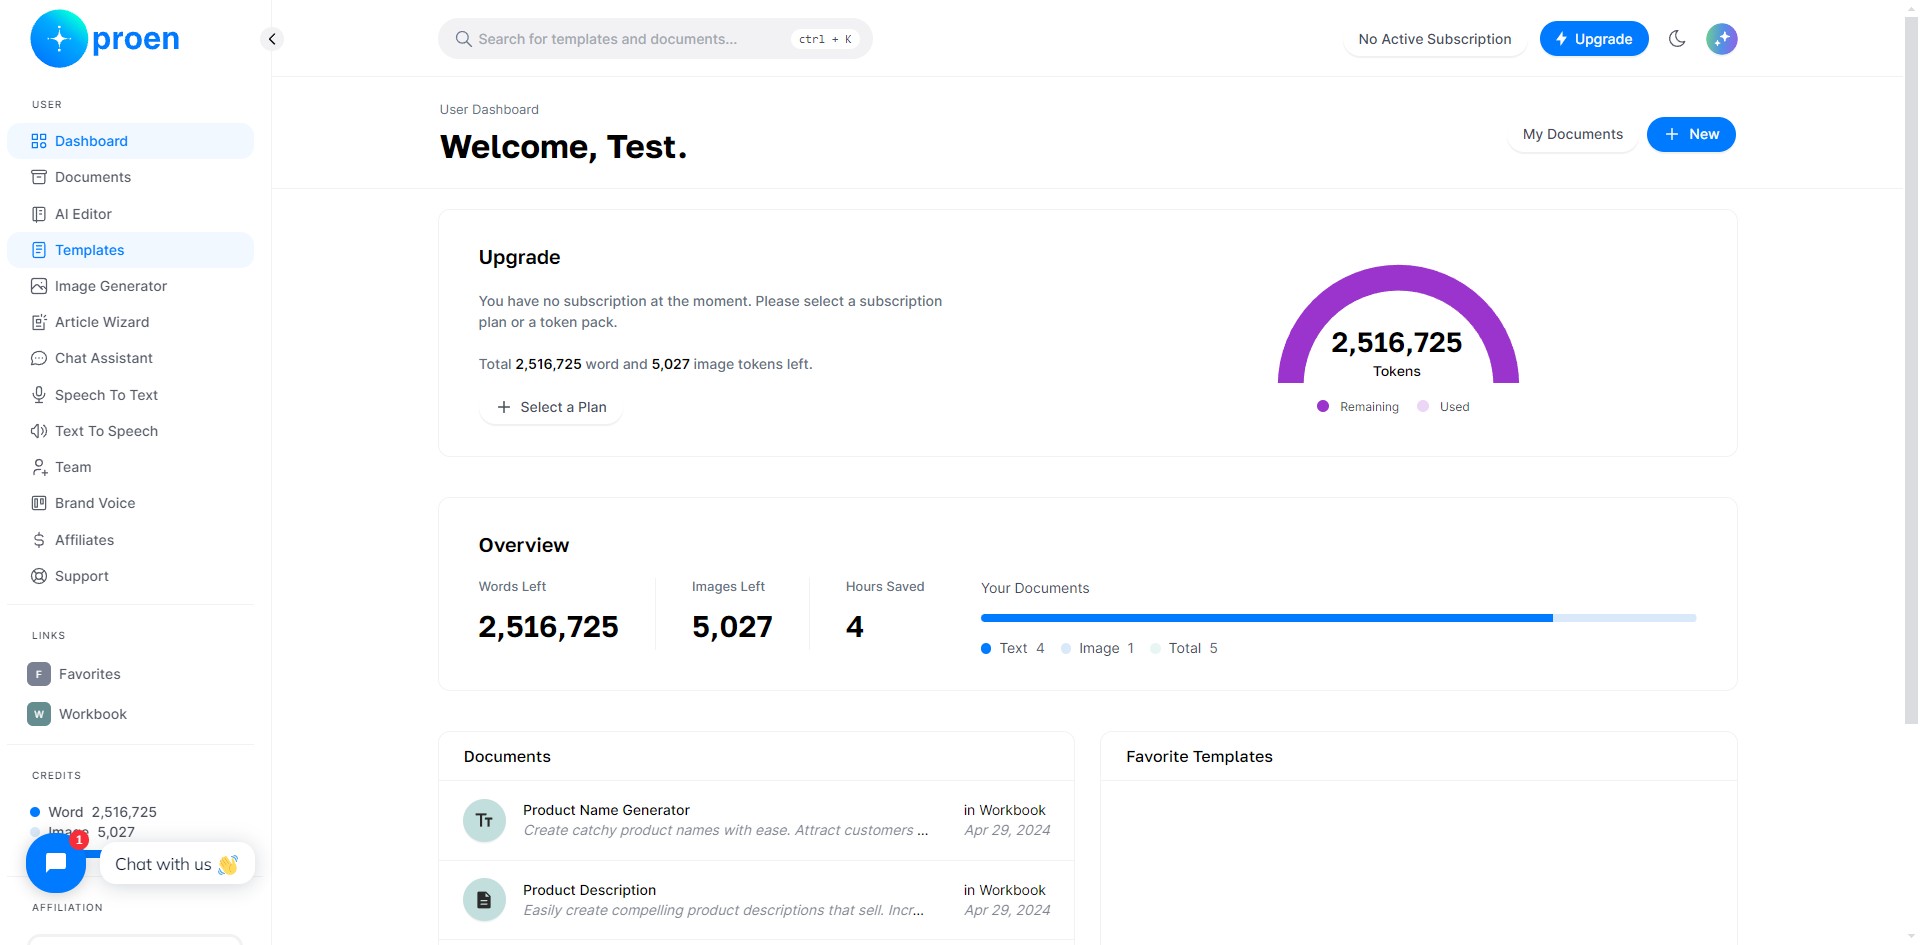
Task: Open the Brand Voice section
Action: [94, 503]
